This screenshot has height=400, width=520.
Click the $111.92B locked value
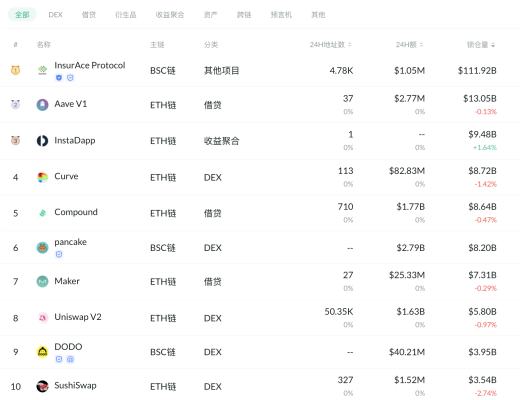click(477, 70)
